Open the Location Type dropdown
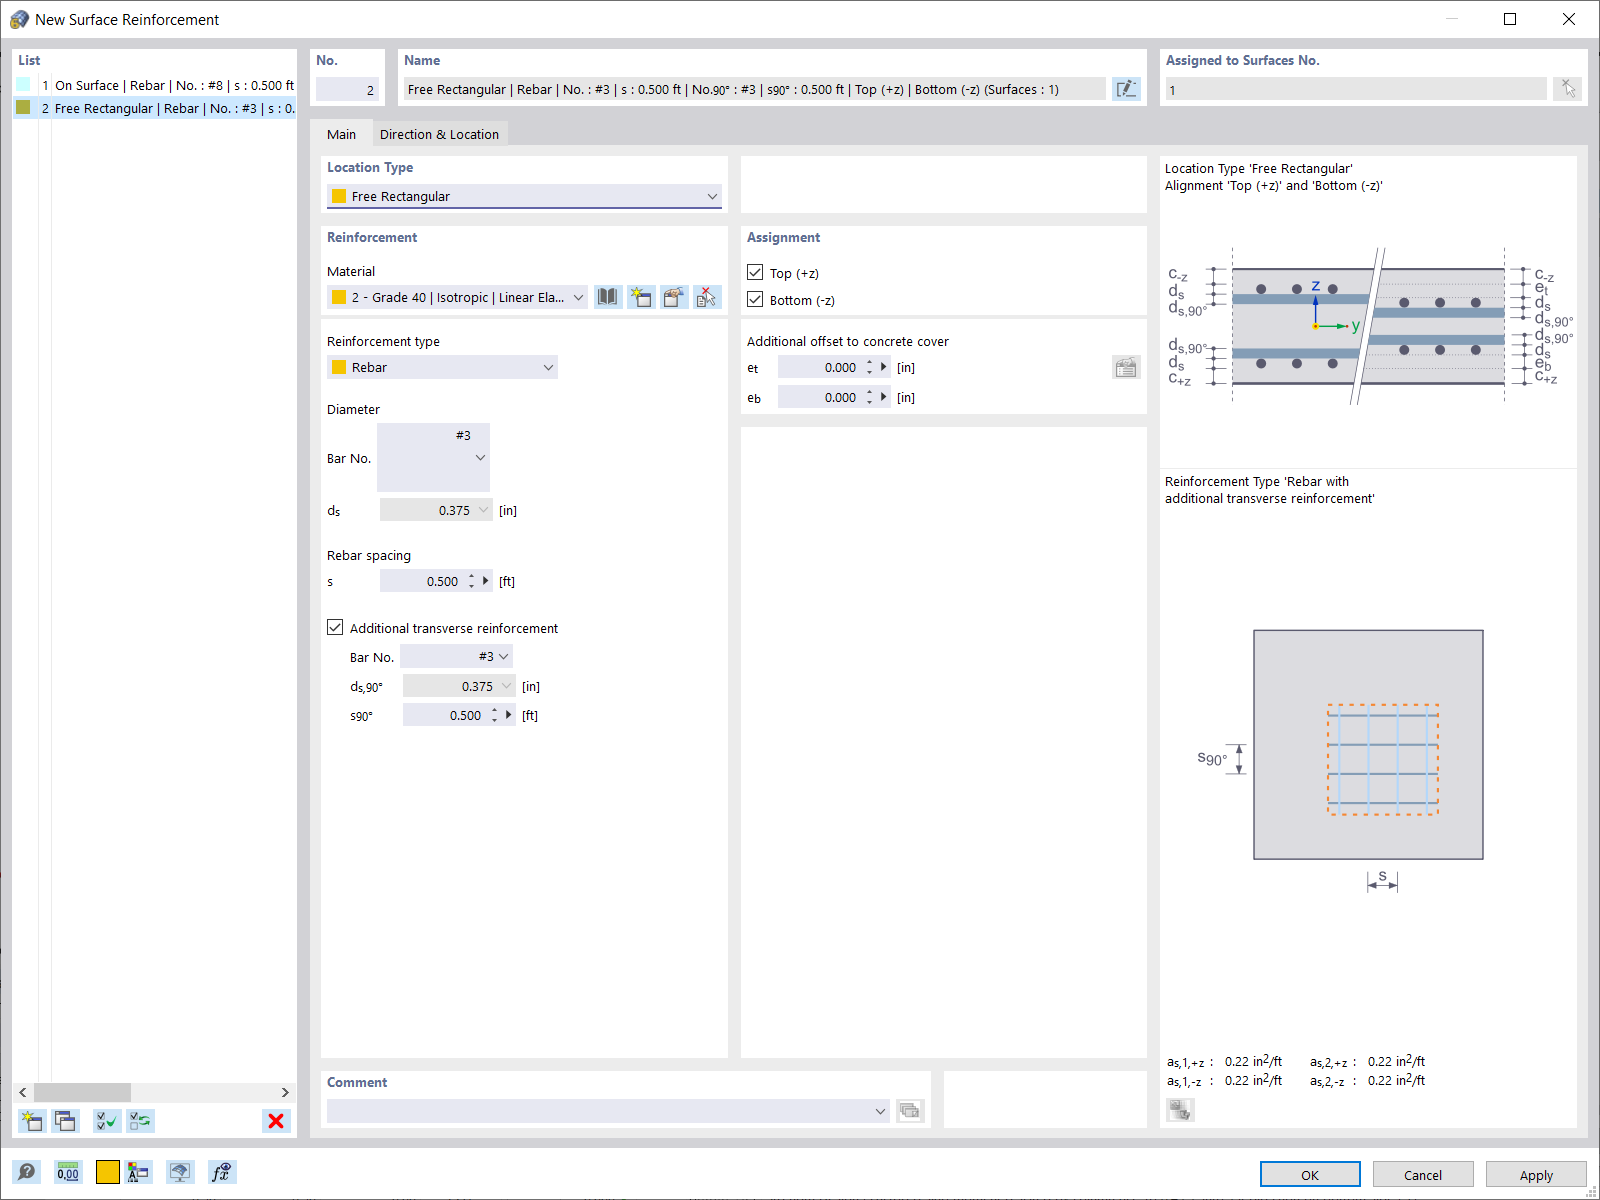Viewport: 1600px width, 1200px height. pyautogui.click(x=711, y=196)
